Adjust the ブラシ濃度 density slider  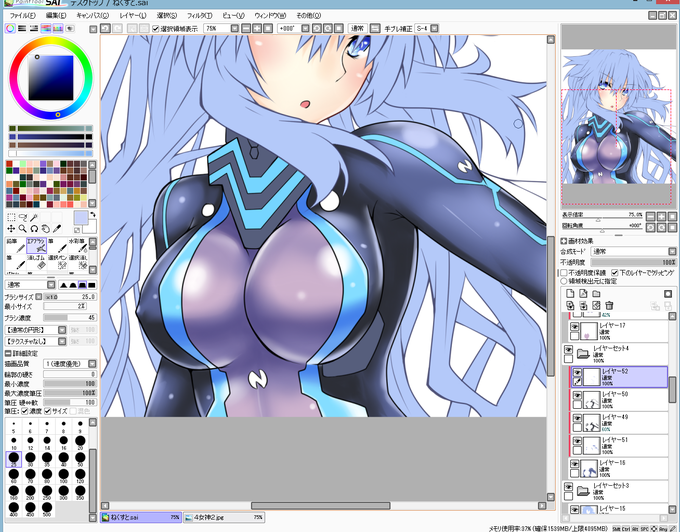pos(70,318)
